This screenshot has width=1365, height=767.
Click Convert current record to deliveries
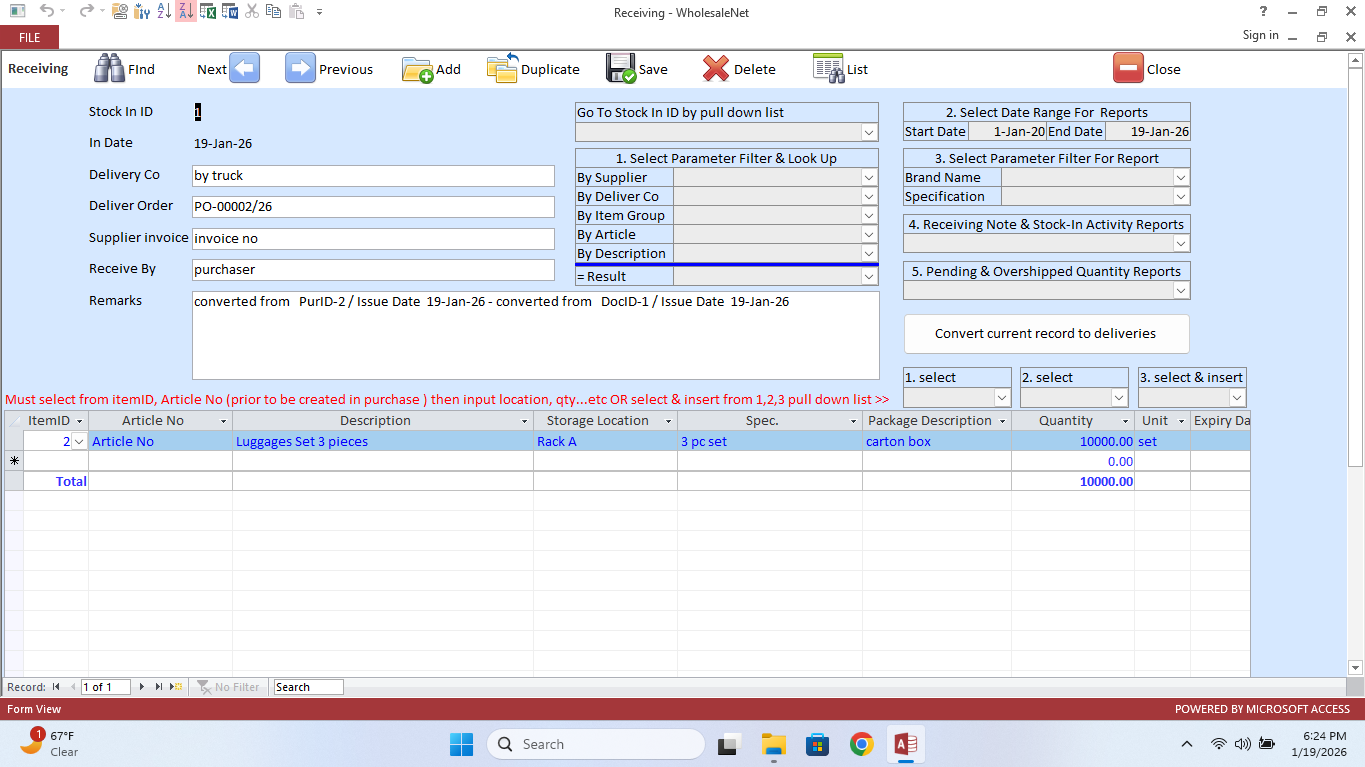1046,334
